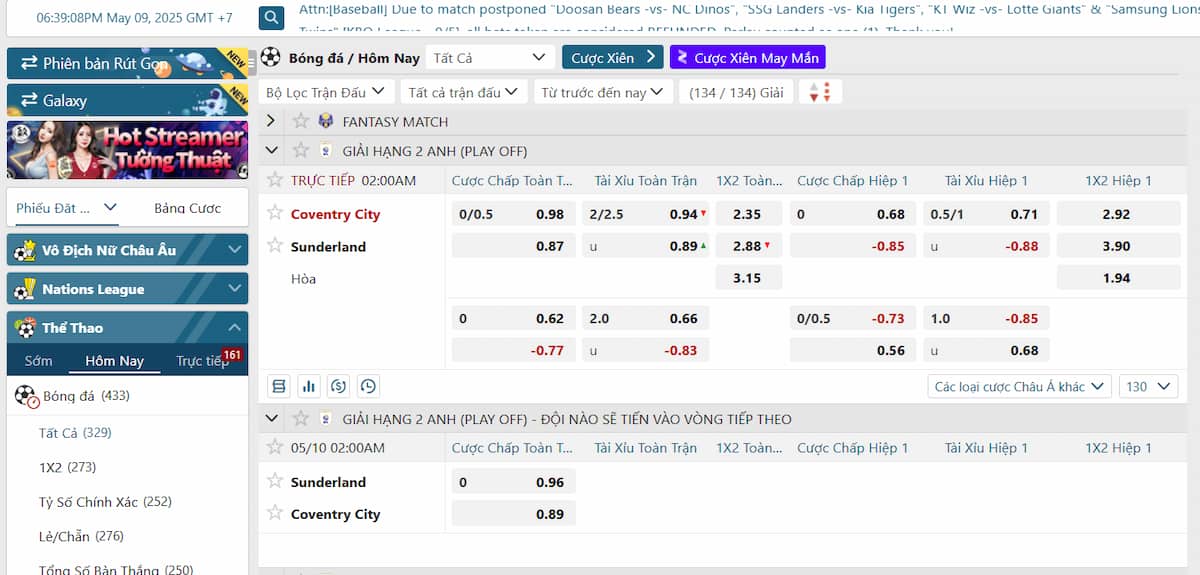Toggle the star beside TRỰC TIẾP 02:00AM
Image resolution: width=1200 pixels, height=575 pixels.
275,180
